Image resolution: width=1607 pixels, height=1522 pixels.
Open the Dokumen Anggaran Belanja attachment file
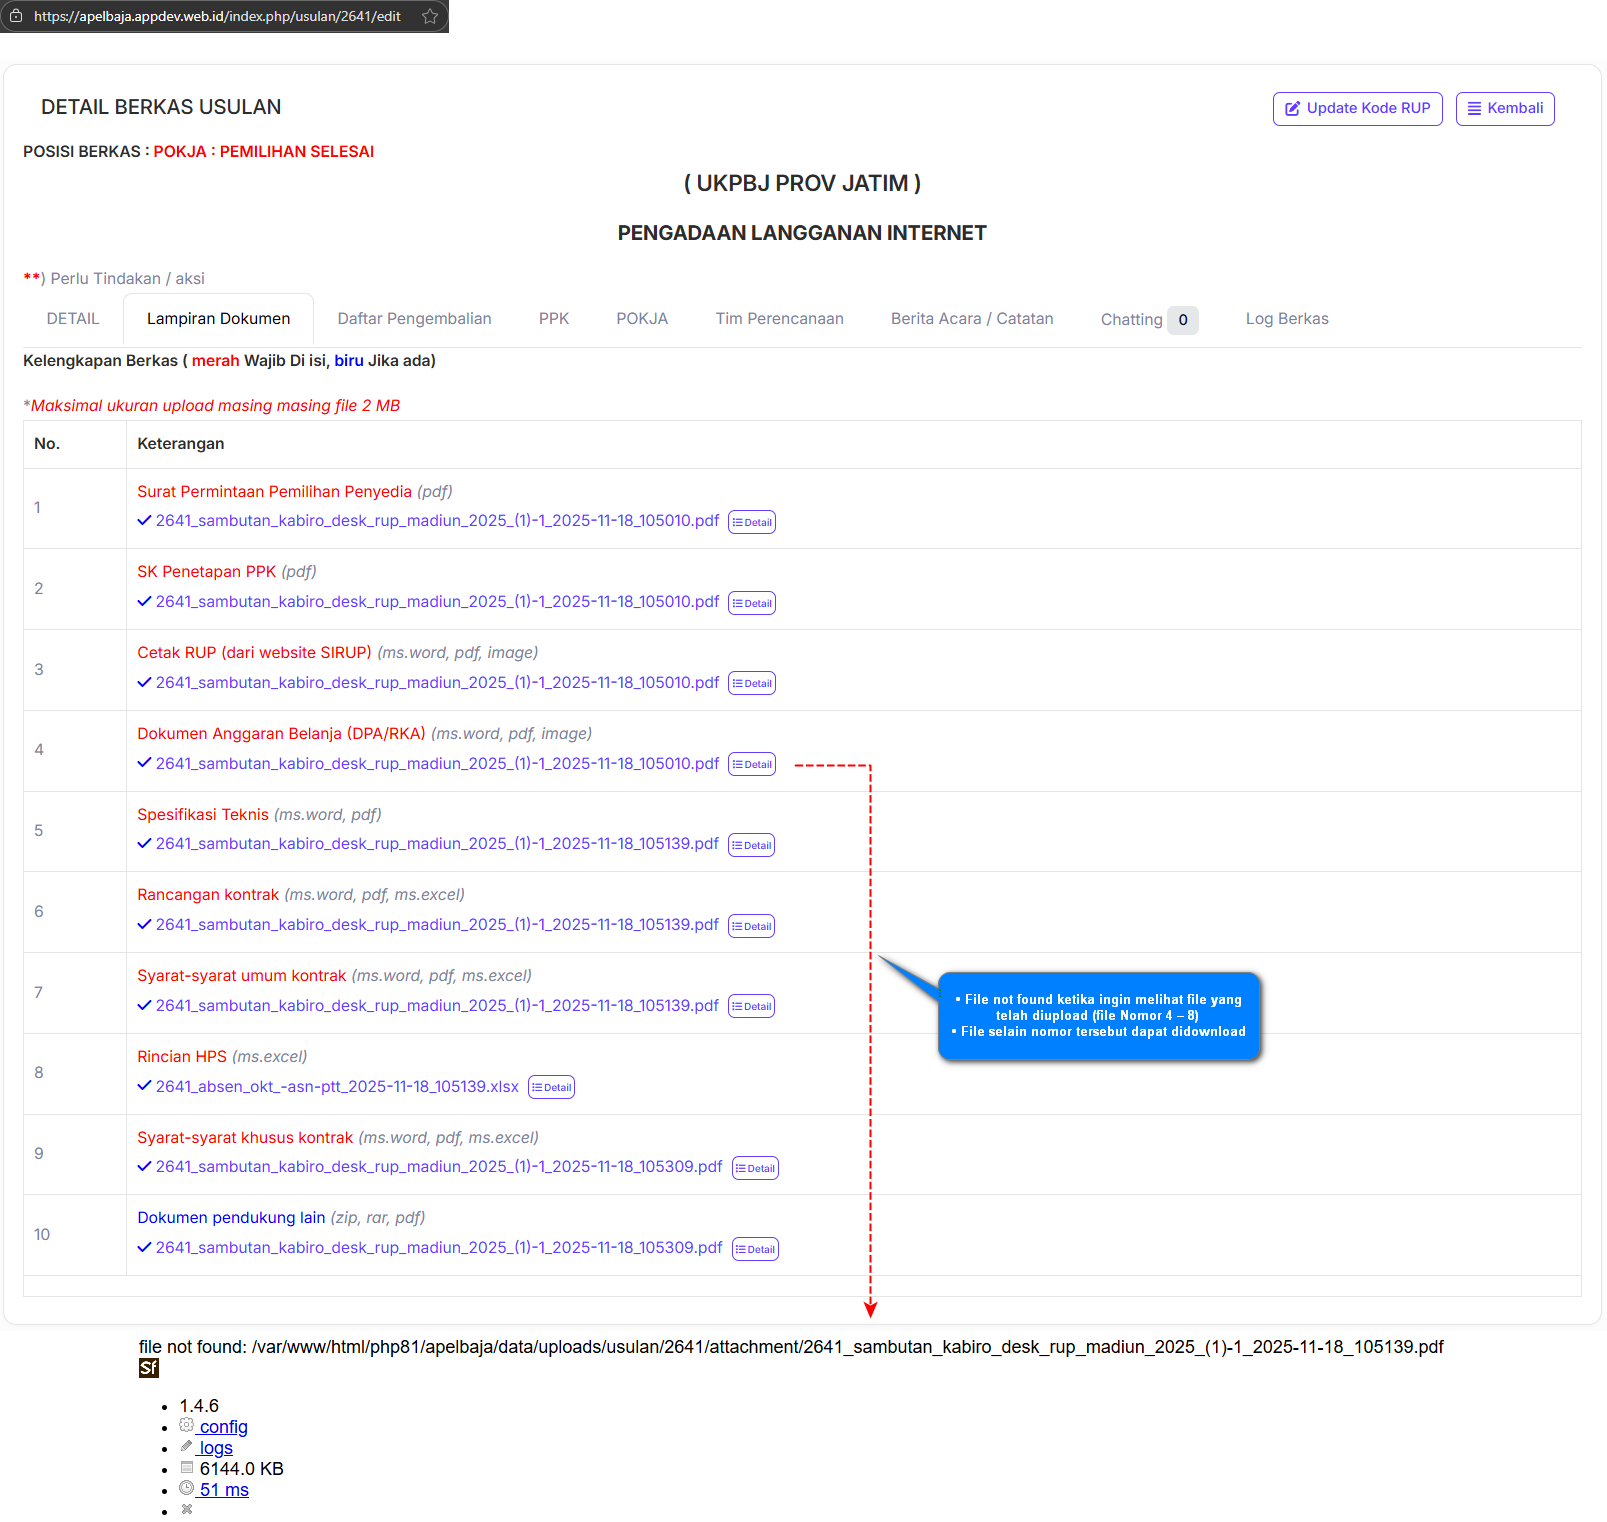point(437,764)
